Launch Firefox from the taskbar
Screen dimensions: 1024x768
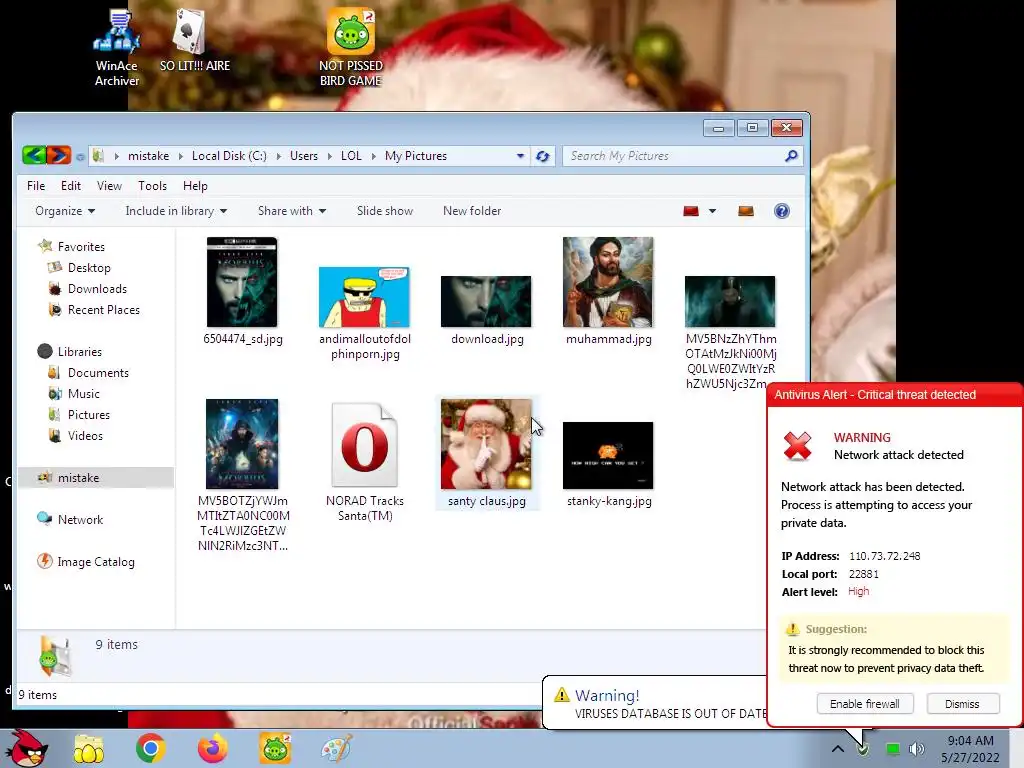[x=213, y=748]
